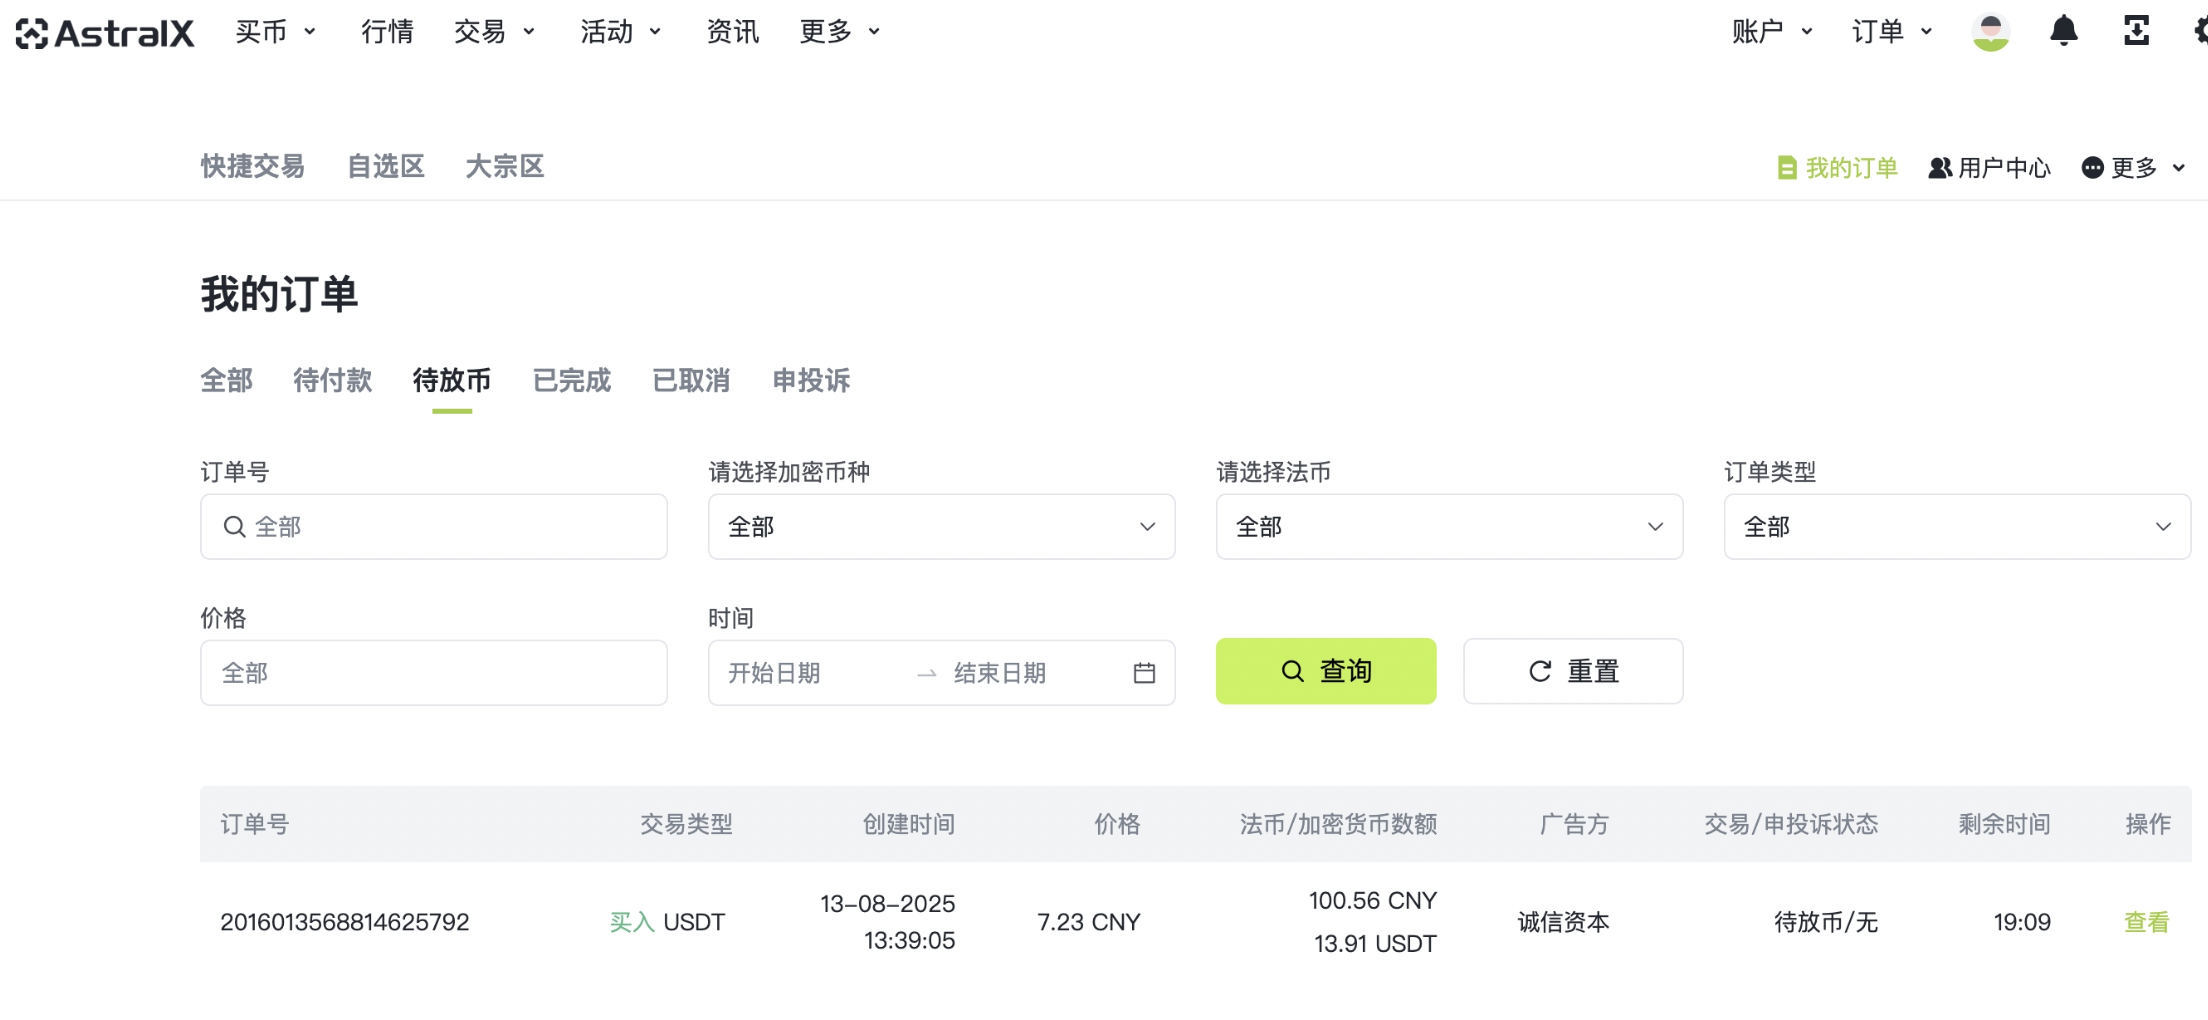Focus the 价格 input field
Image resolution: width=2208 pixels, height=1020 pixels.
click(x=434, y=673)
